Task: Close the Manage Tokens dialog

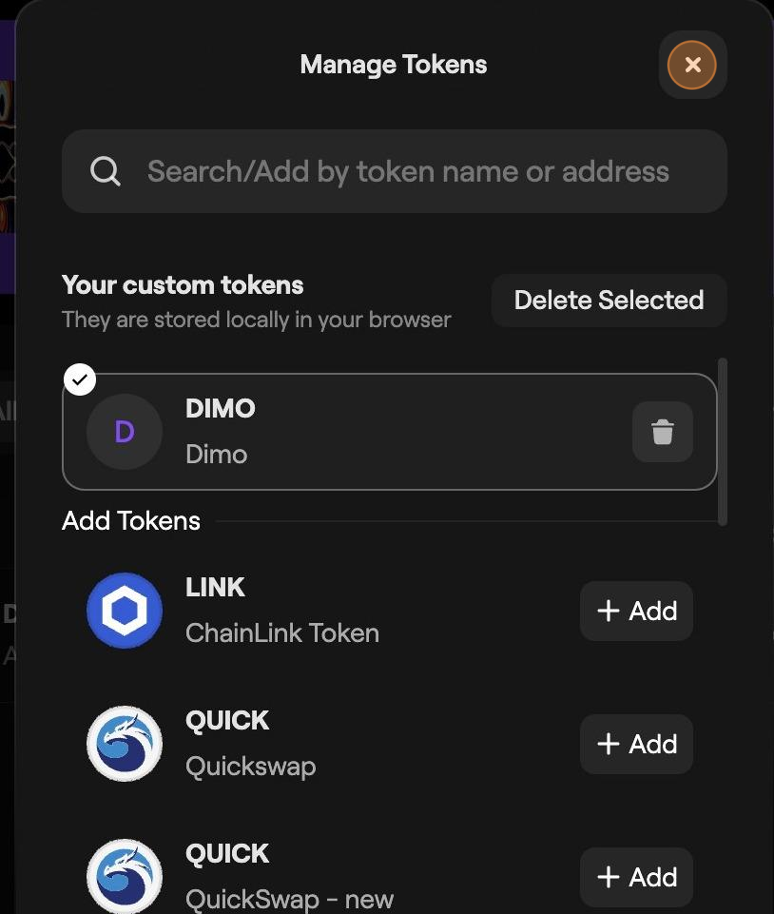Action: [692, 65]
